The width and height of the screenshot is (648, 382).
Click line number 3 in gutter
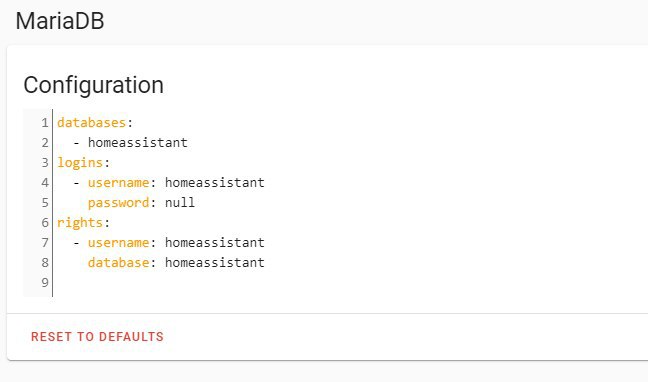coord(45,163)
